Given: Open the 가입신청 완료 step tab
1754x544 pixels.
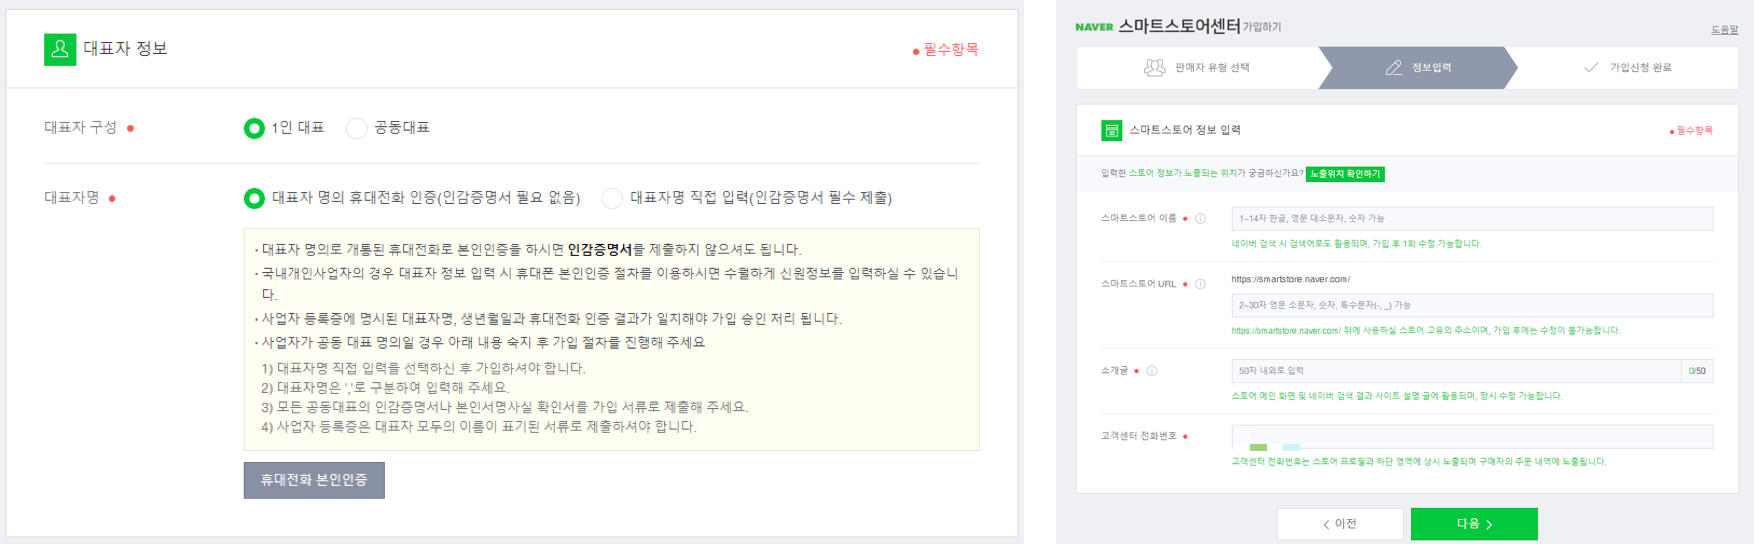Looking at the screenshot, I should coord(1628,68).
